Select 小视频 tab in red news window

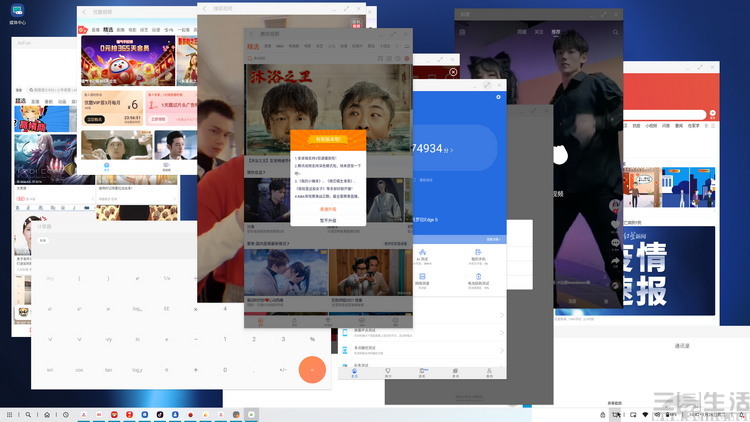[651, 126]
